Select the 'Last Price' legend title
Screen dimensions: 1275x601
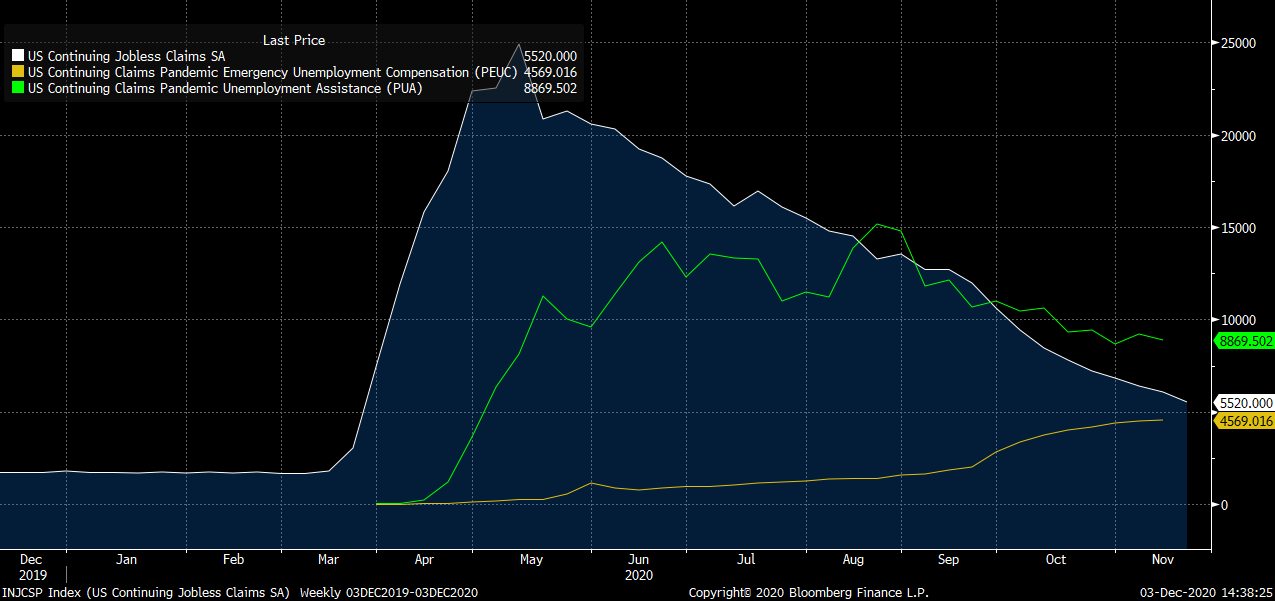click(293, 40)
